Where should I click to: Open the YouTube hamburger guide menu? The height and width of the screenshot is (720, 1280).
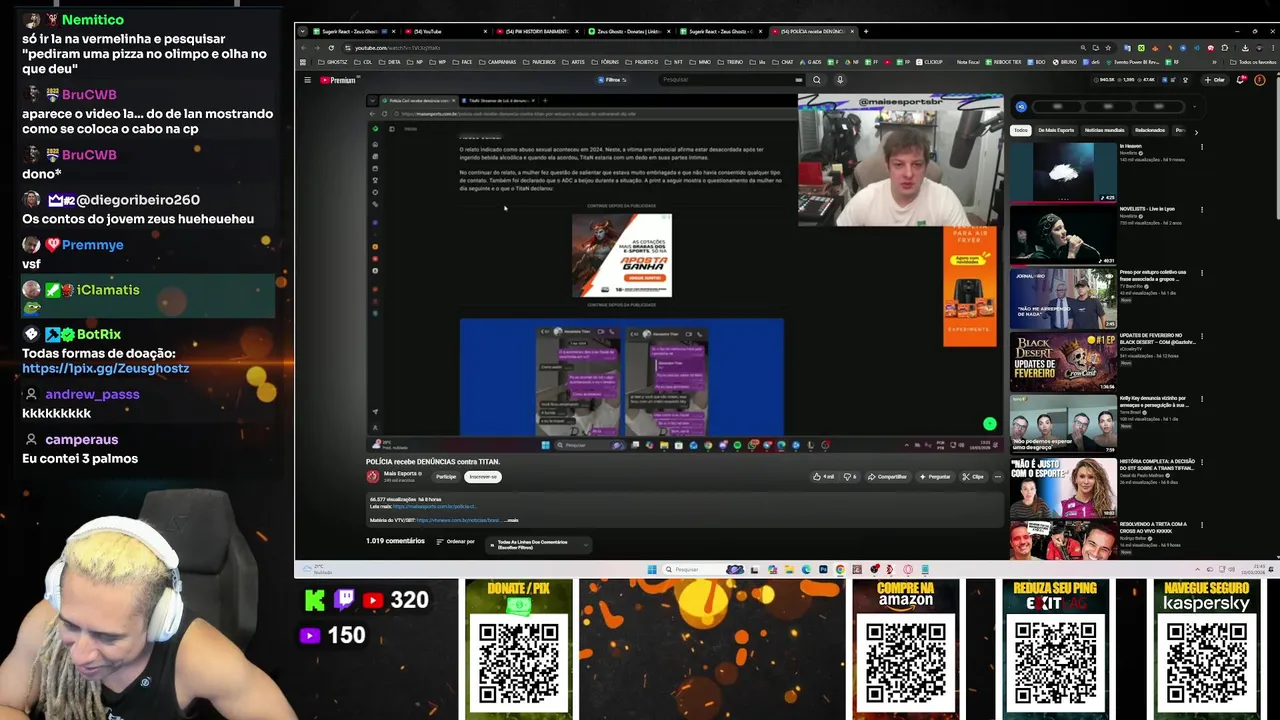click(307, 80)
